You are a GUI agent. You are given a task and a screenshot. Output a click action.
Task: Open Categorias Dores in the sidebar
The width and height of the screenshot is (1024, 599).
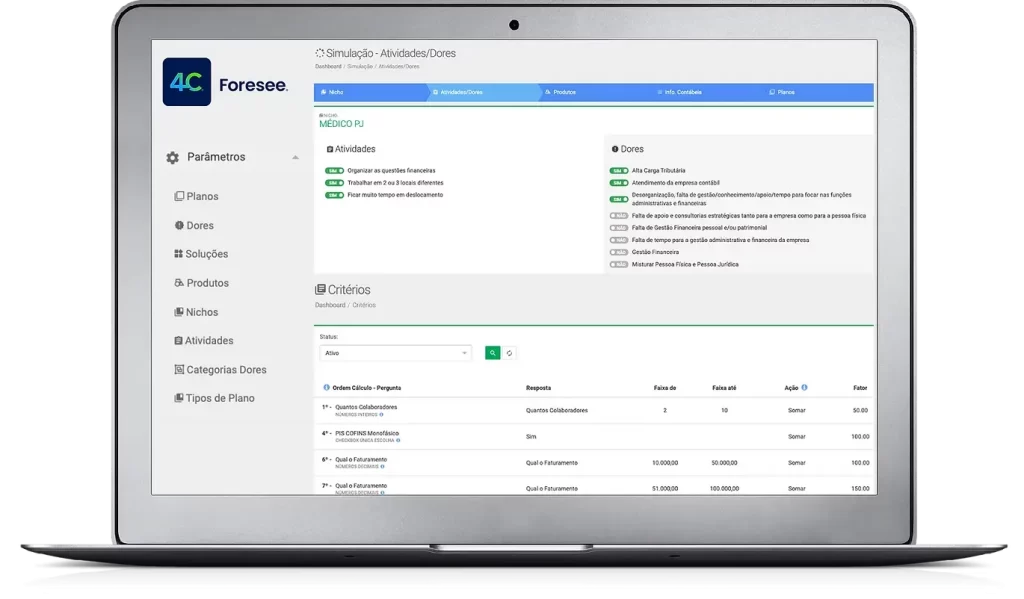pos(226,370)
